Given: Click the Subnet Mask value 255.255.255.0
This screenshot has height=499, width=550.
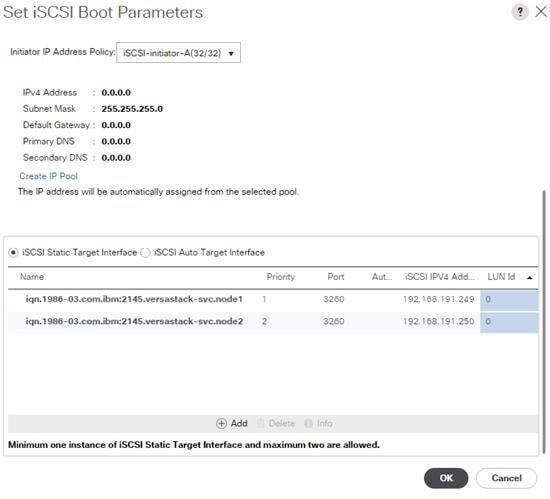Looking at the screenshot, I should [x=132, y=109].
